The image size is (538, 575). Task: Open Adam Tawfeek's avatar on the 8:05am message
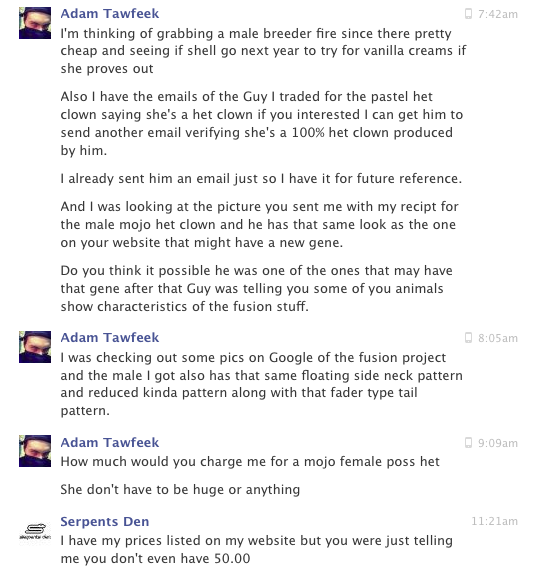(x=35, y=347)
